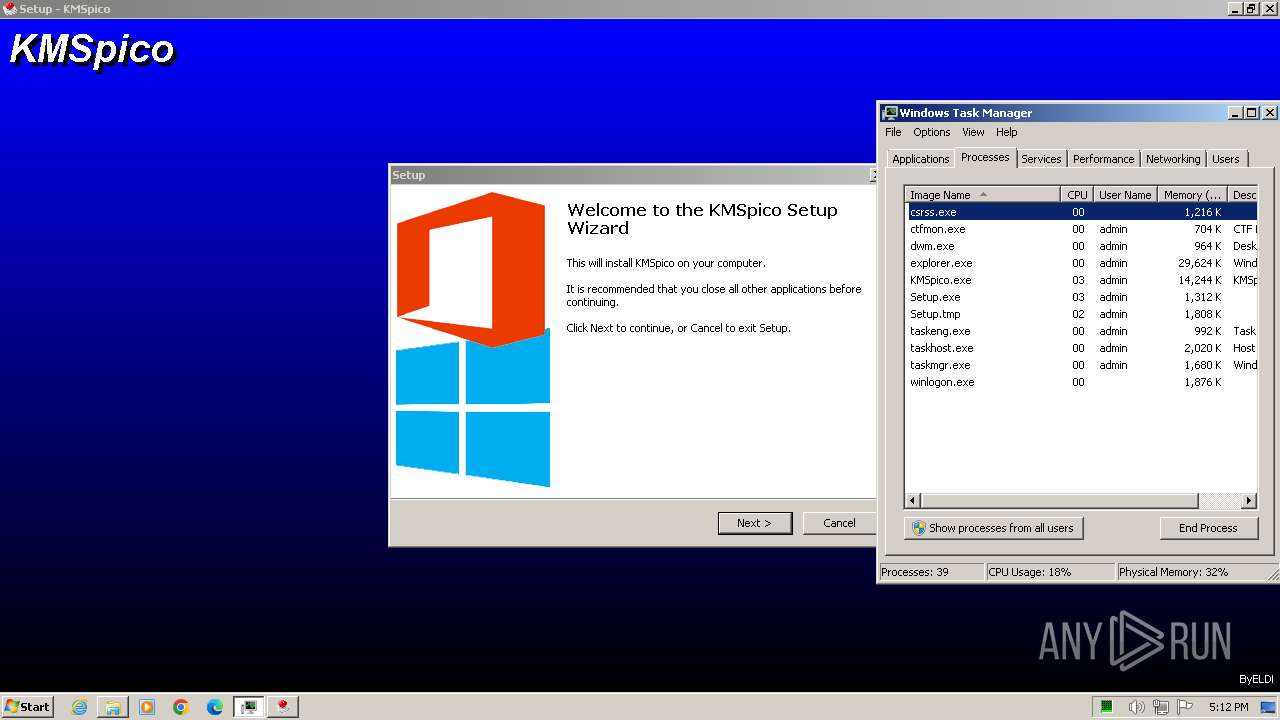Select the Setup.tmp process
The height and width of the screenshot is (720, 1280).
tap(1081, 314)
